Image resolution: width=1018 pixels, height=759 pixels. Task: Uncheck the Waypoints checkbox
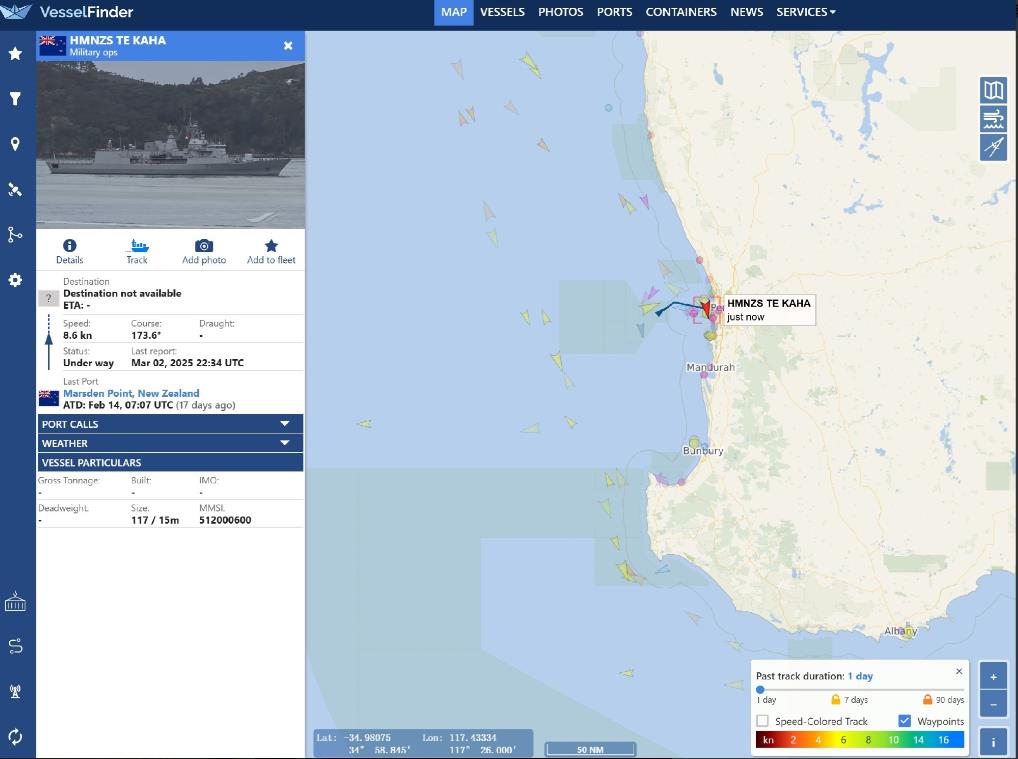(x=904, y=721)
